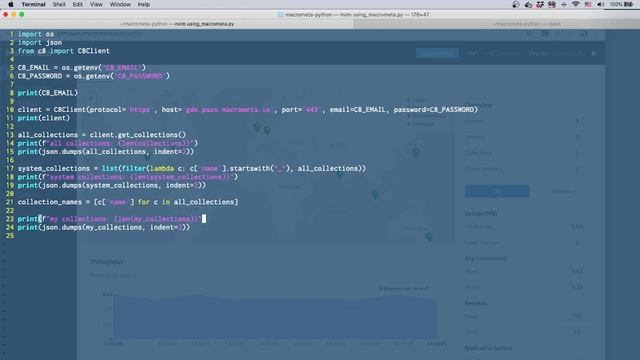Click the collection_names list comprehension line
Image resolution: width=640 pixels, height=360 pixels.
pyautogui.click(x=128, y=202)
